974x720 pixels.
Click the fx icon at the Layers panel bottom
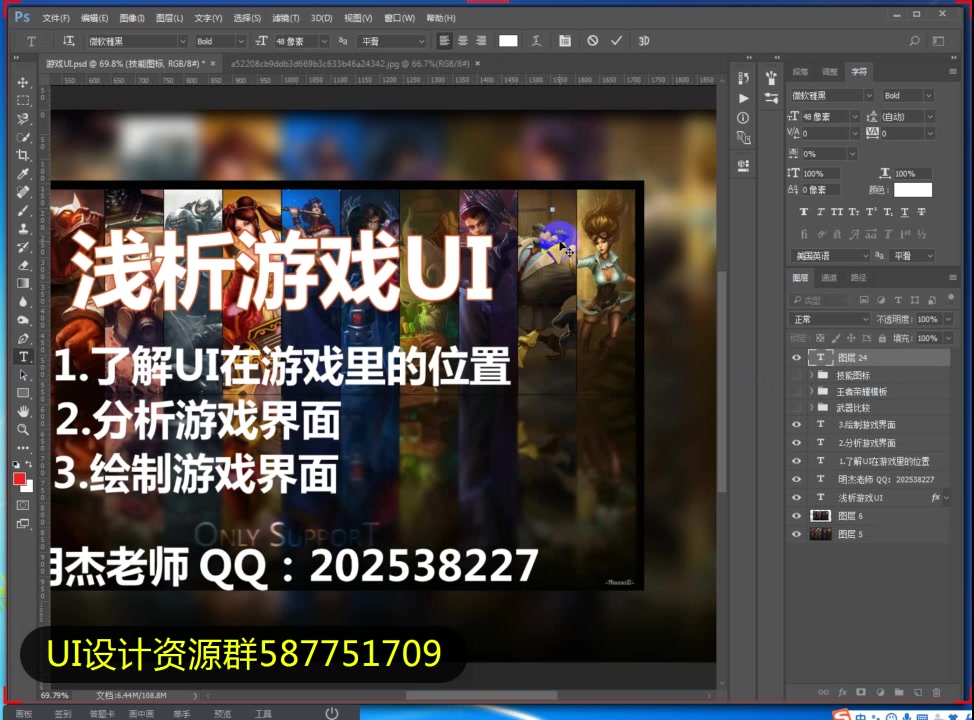click(x=842, y=692)
